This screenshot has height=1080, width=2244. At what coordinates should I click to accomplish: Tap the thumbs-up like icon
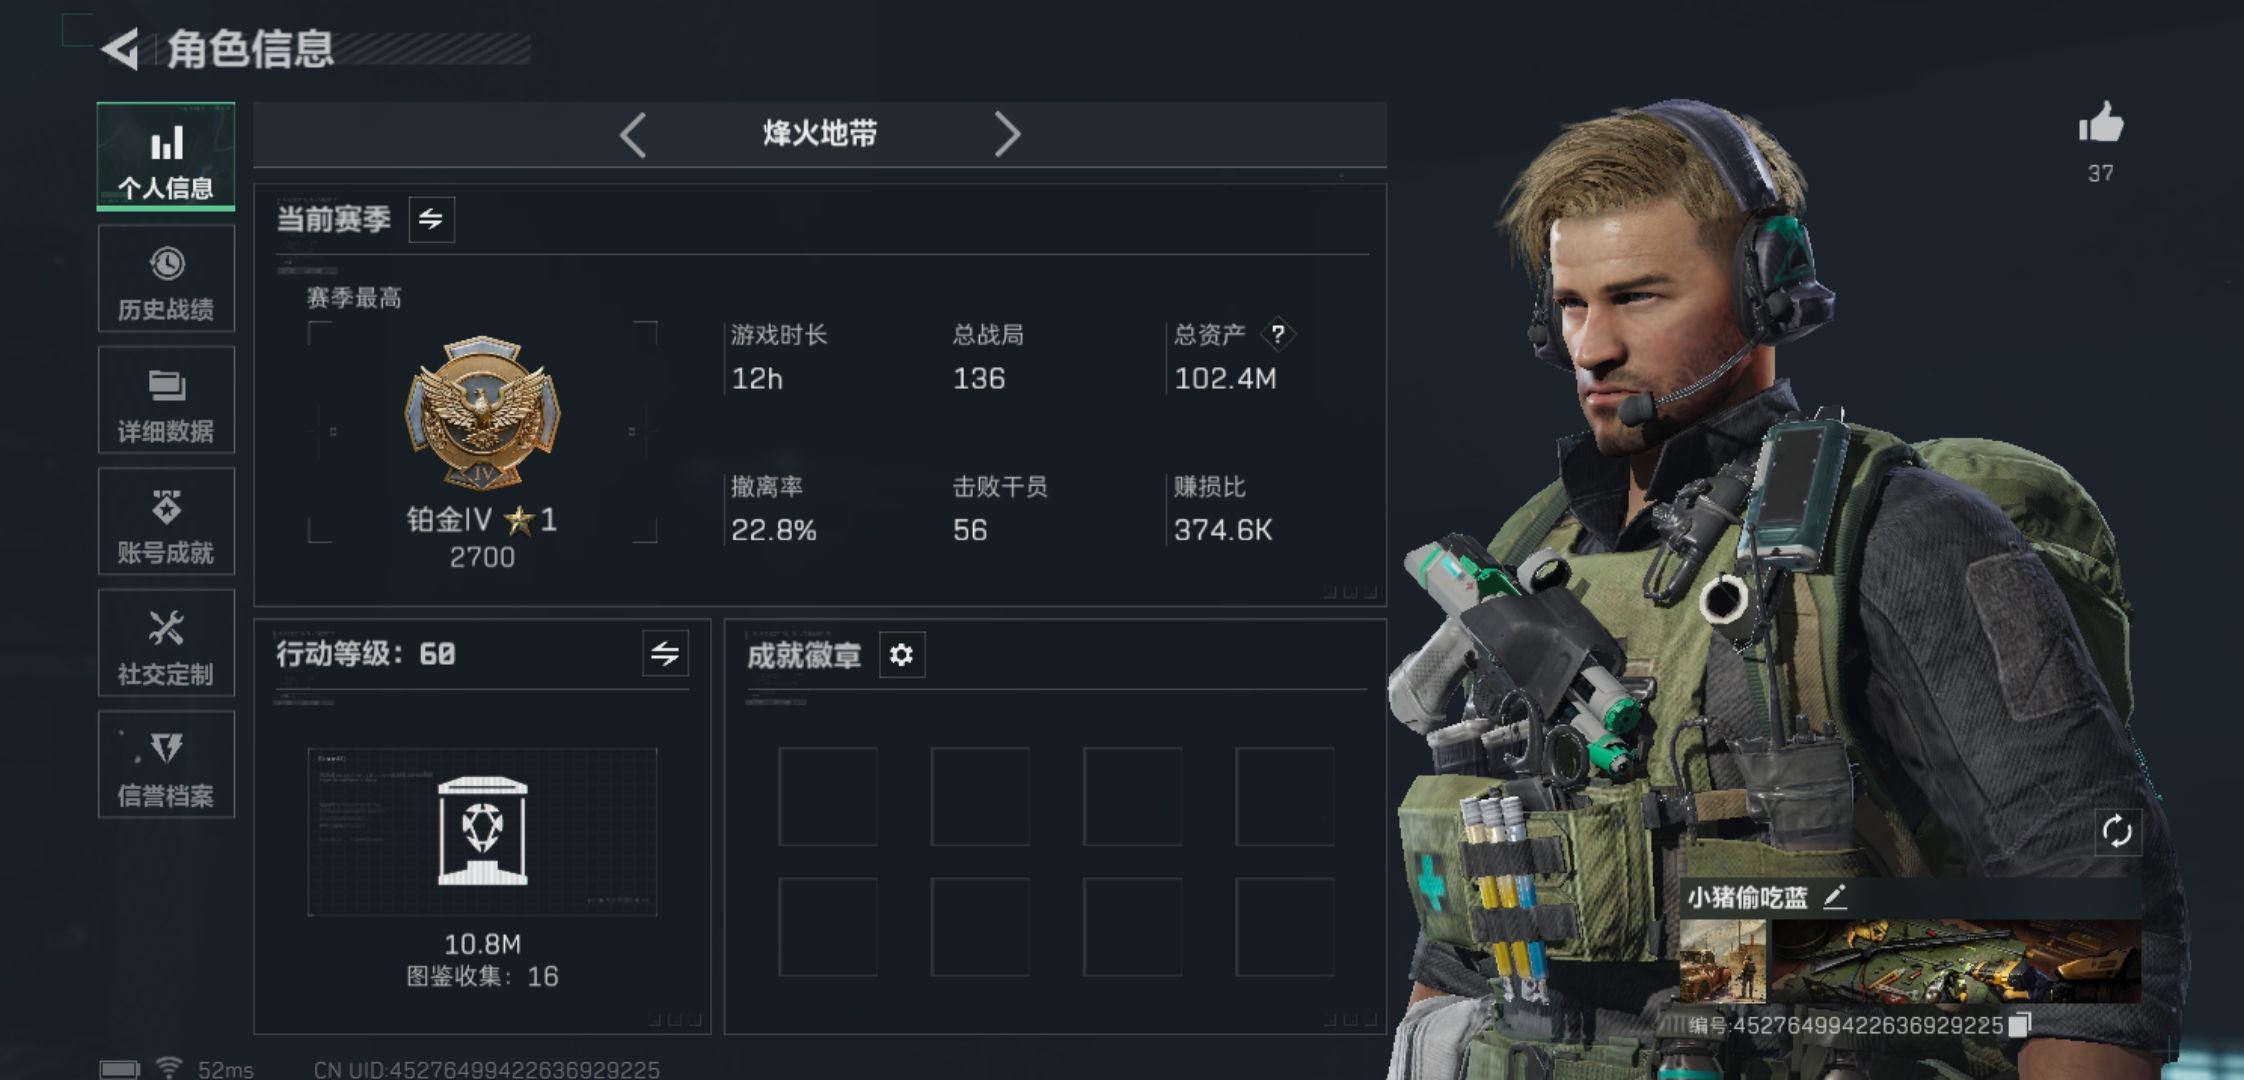[2101, 124]
